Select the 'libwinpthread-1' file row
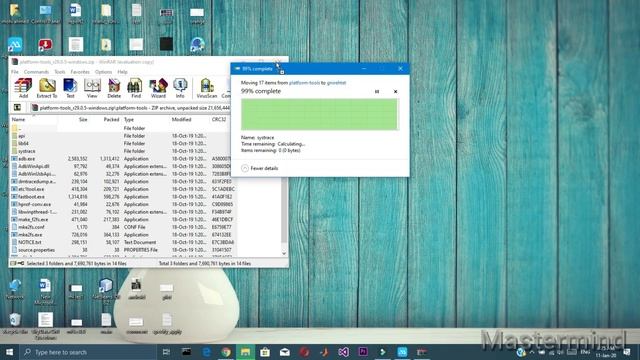640x360 pixels. pos(122,212)
